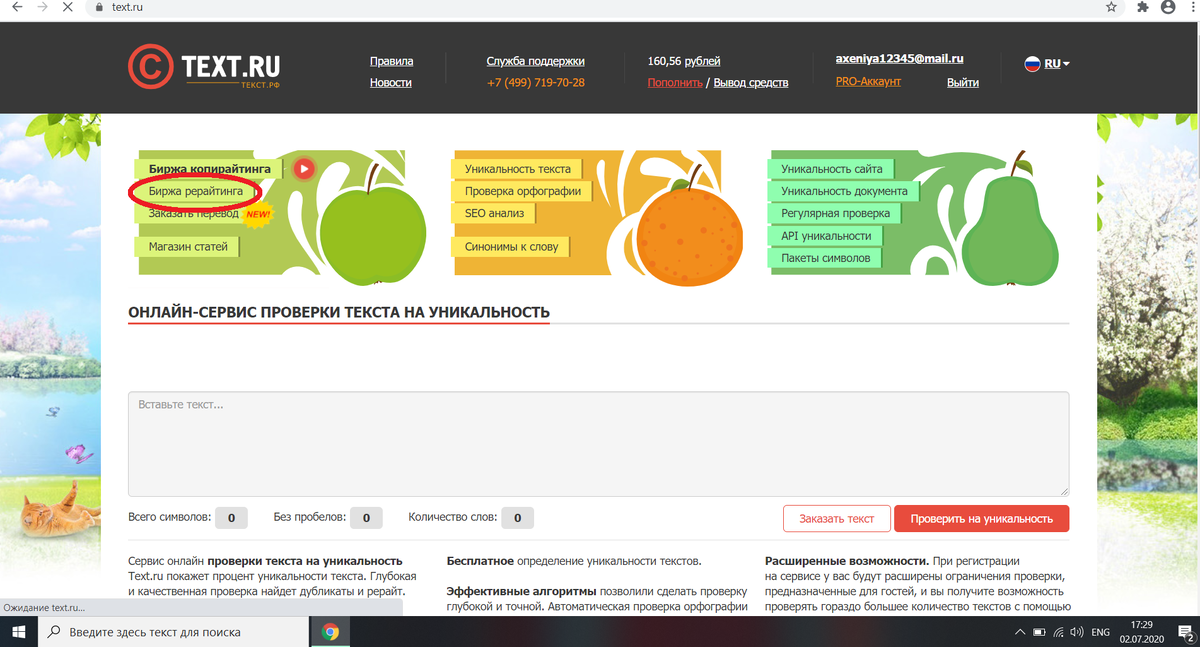Click the Russian flag icon
The height and width of the screenshot is (647, 1200).
[1032, 64]
